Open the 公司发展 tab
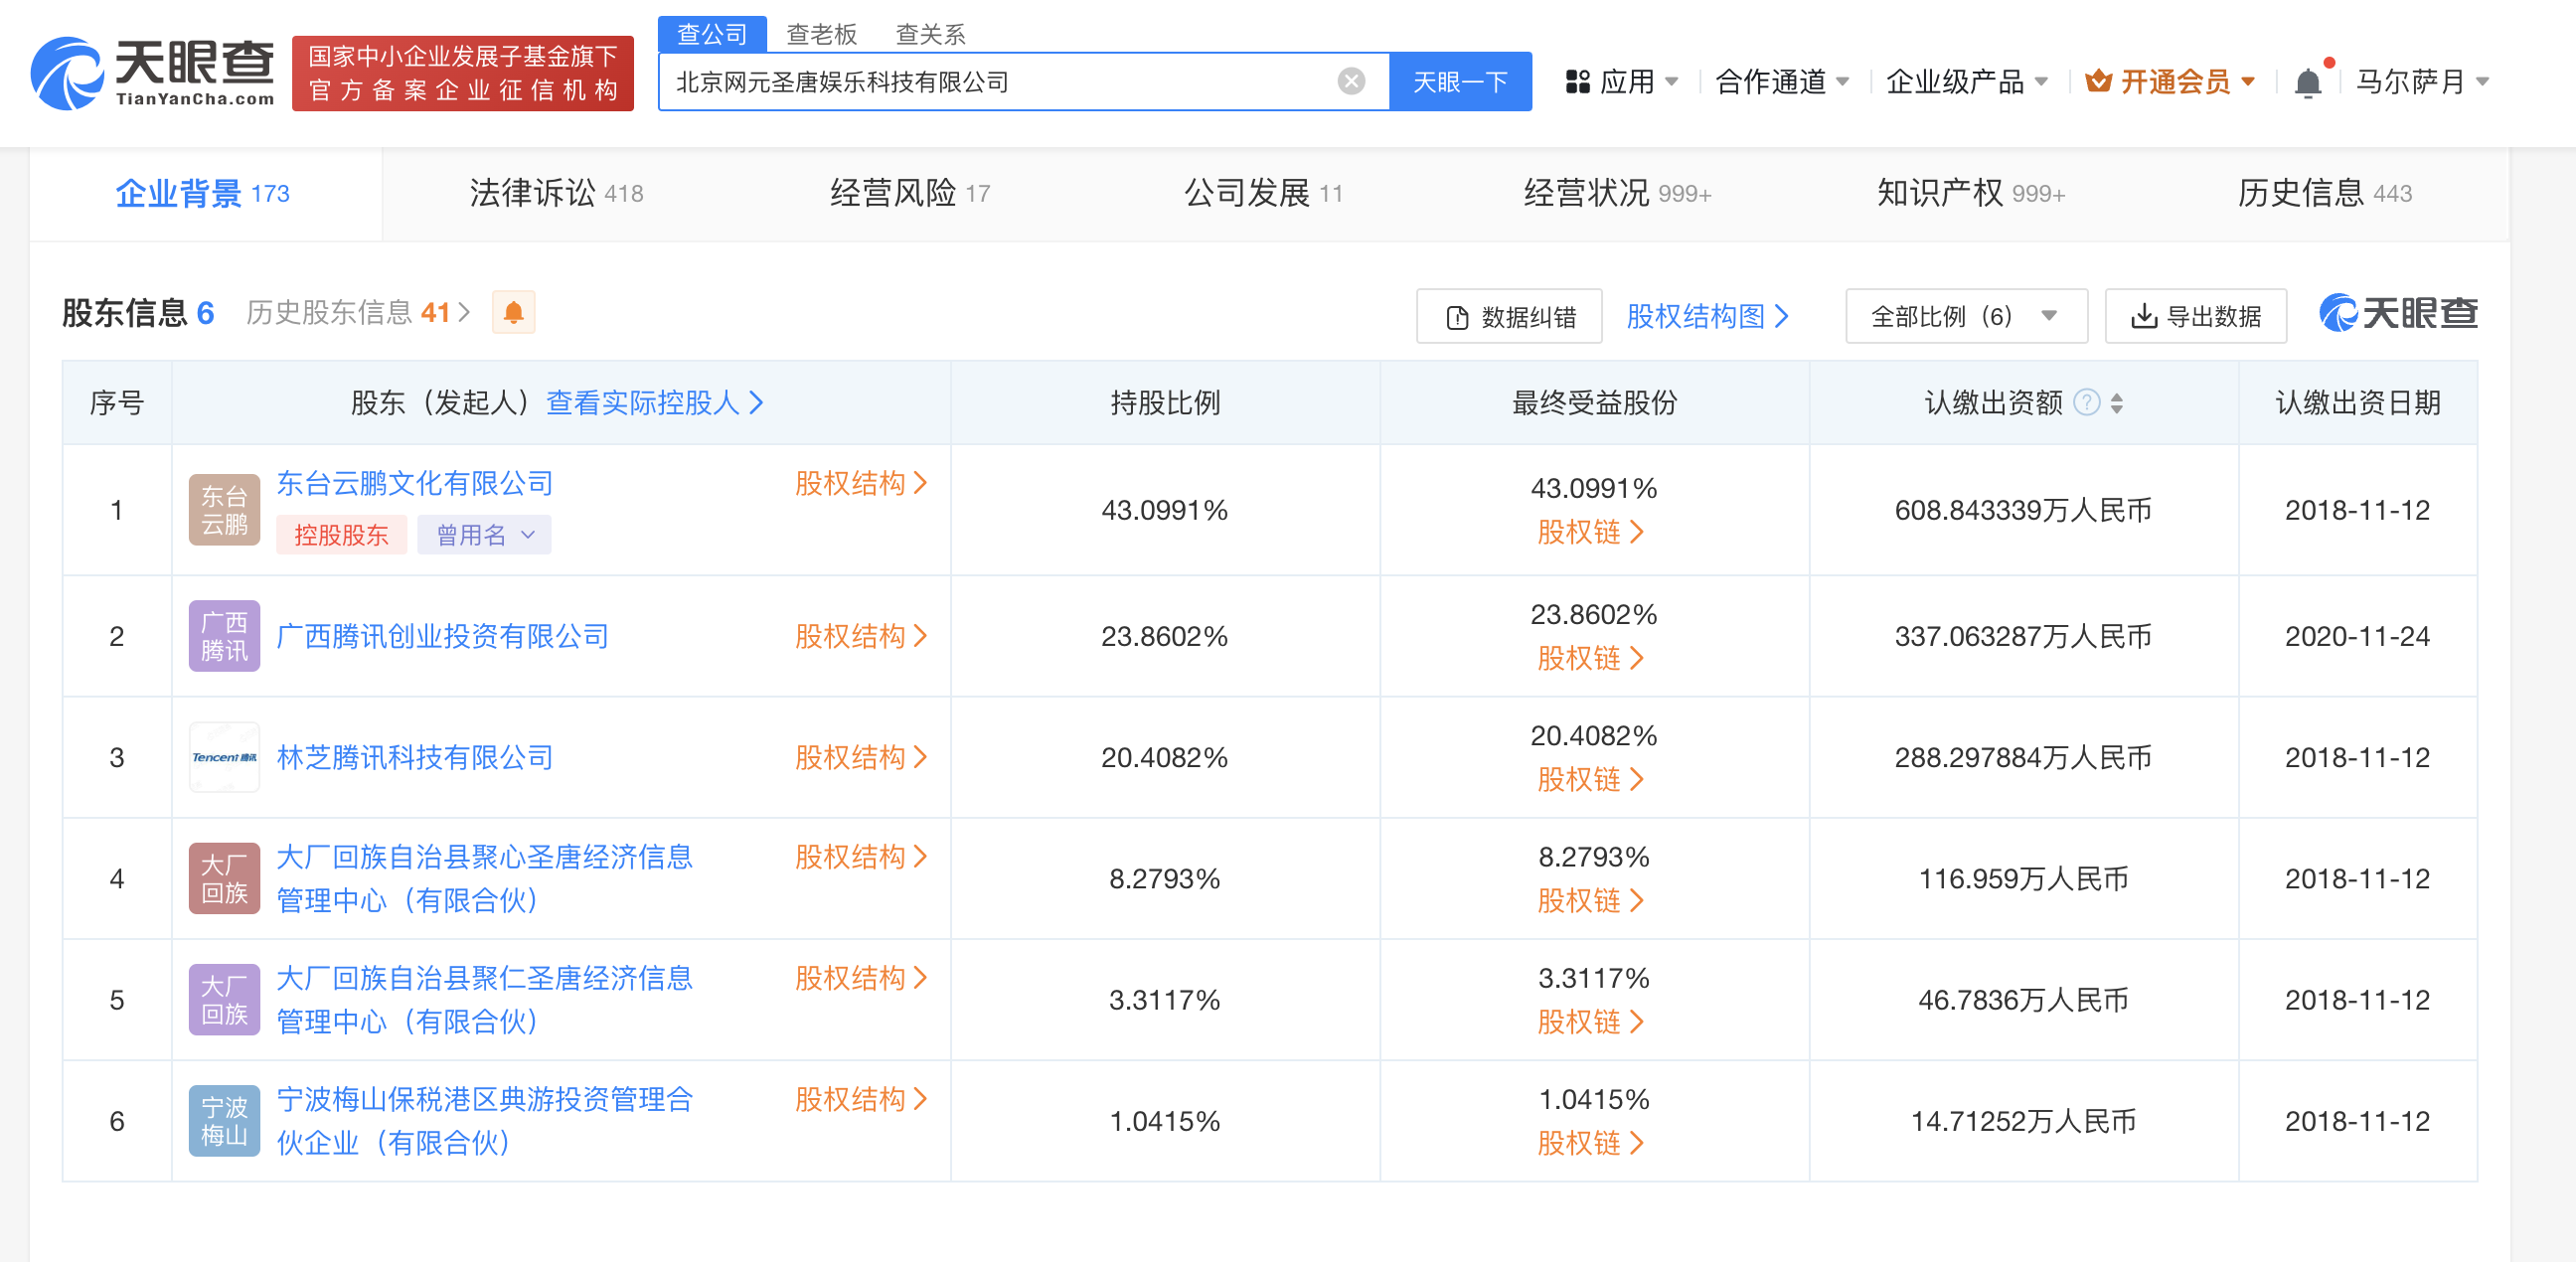2576x1262 pixels. pos(1263,193)
